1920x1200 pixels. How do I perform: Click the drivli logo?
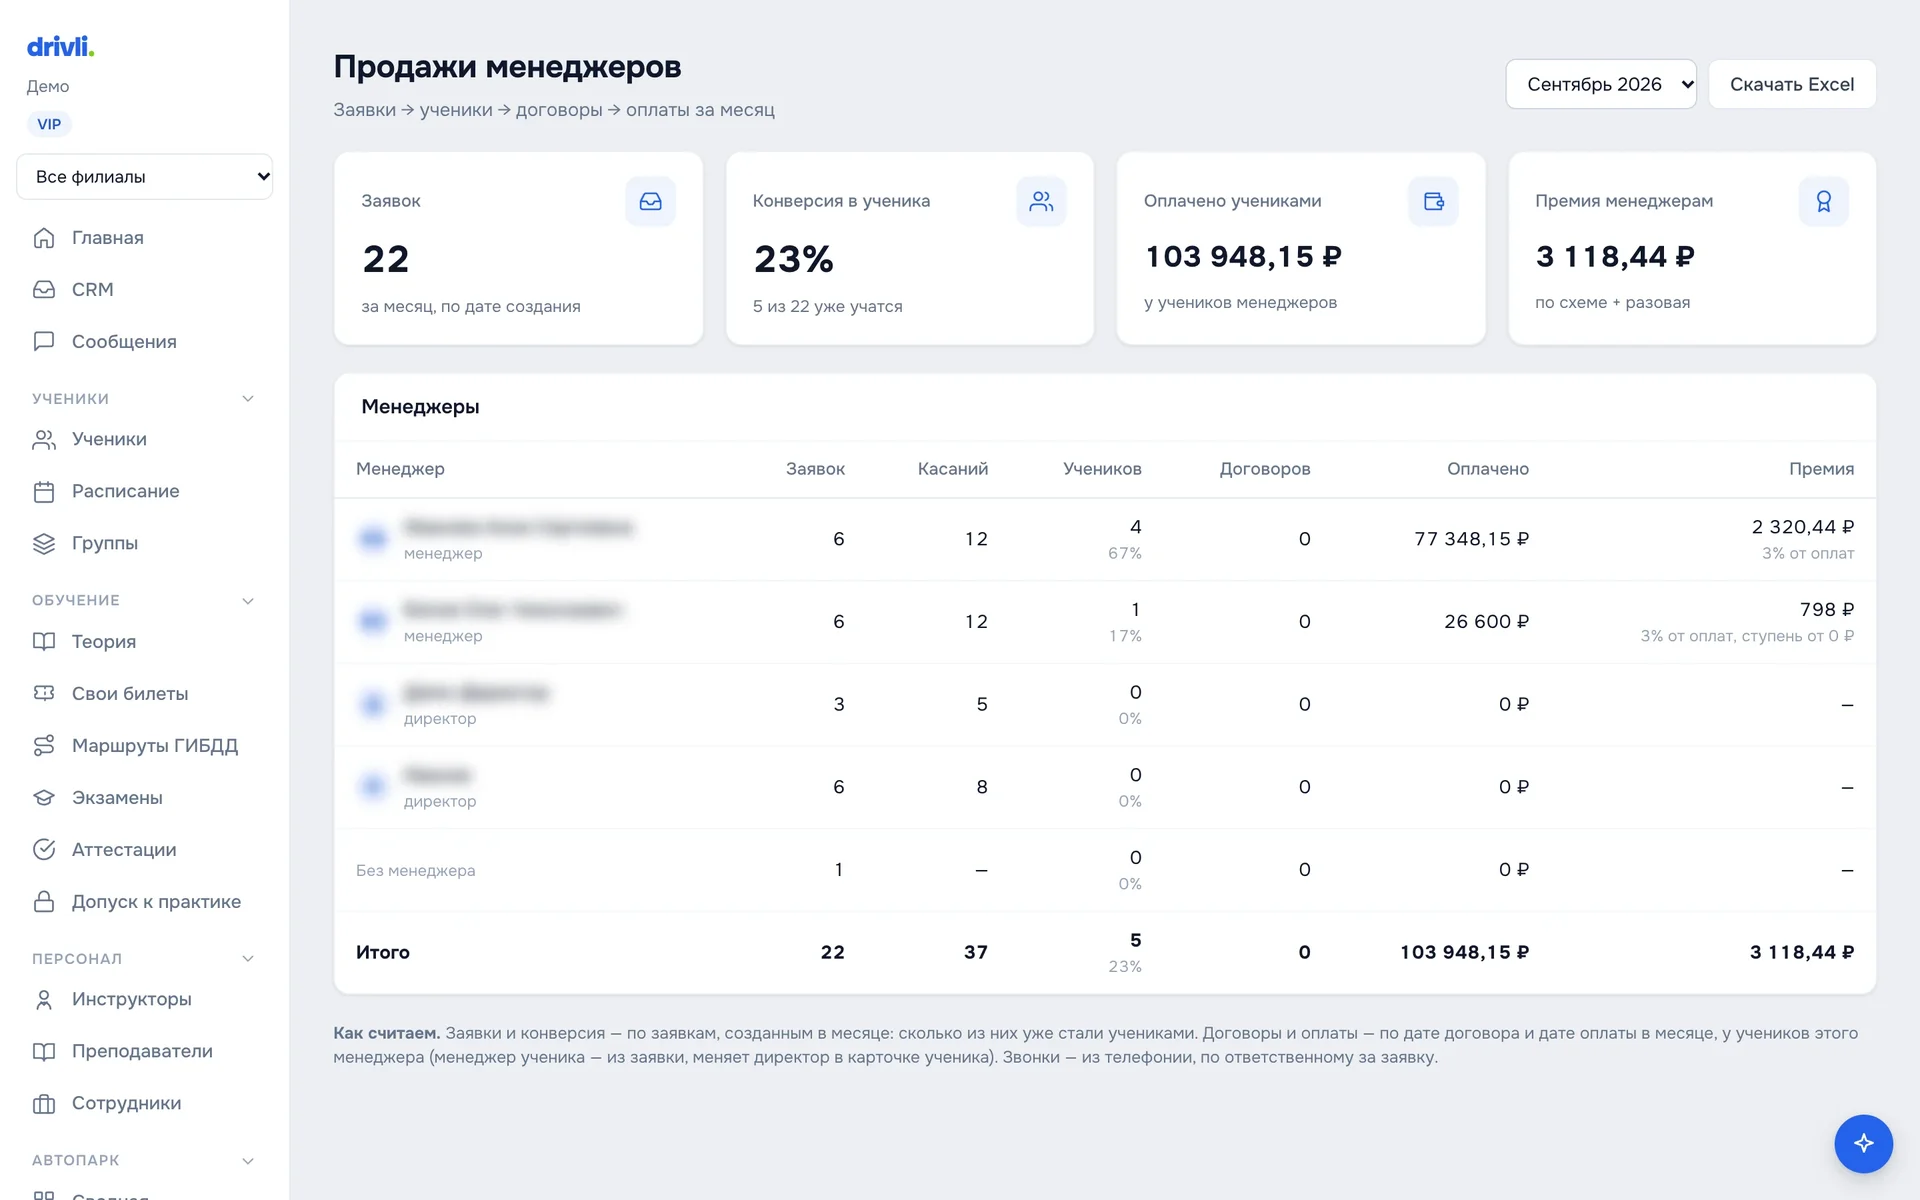[x=60, y=46]
